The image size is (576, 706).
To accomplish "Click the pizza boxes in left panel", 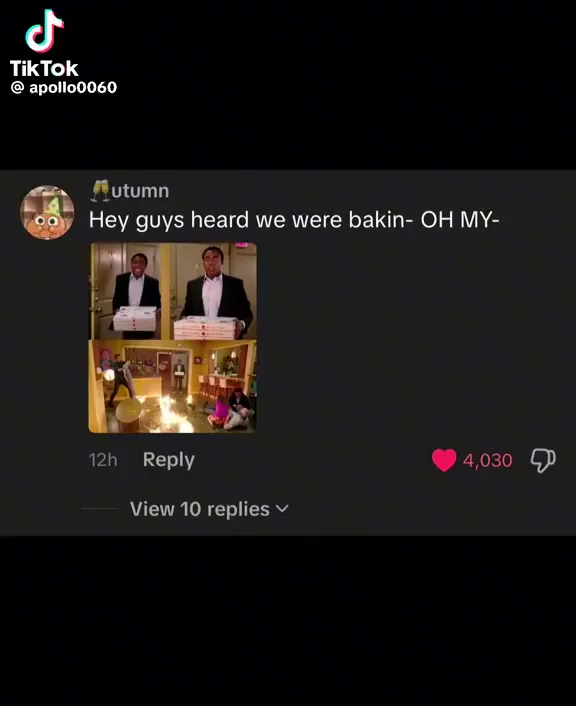I will (x=135, y=318).
